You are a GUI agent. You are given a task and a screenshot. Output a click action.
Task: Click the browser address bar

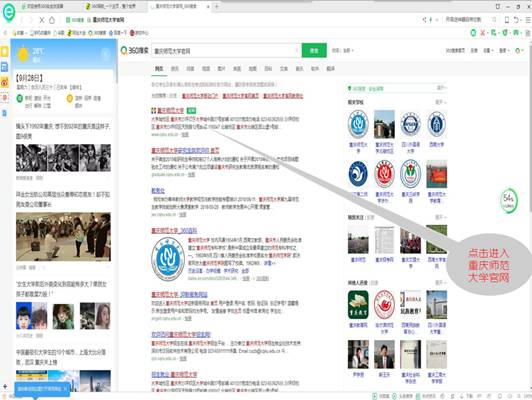[242, 20]
